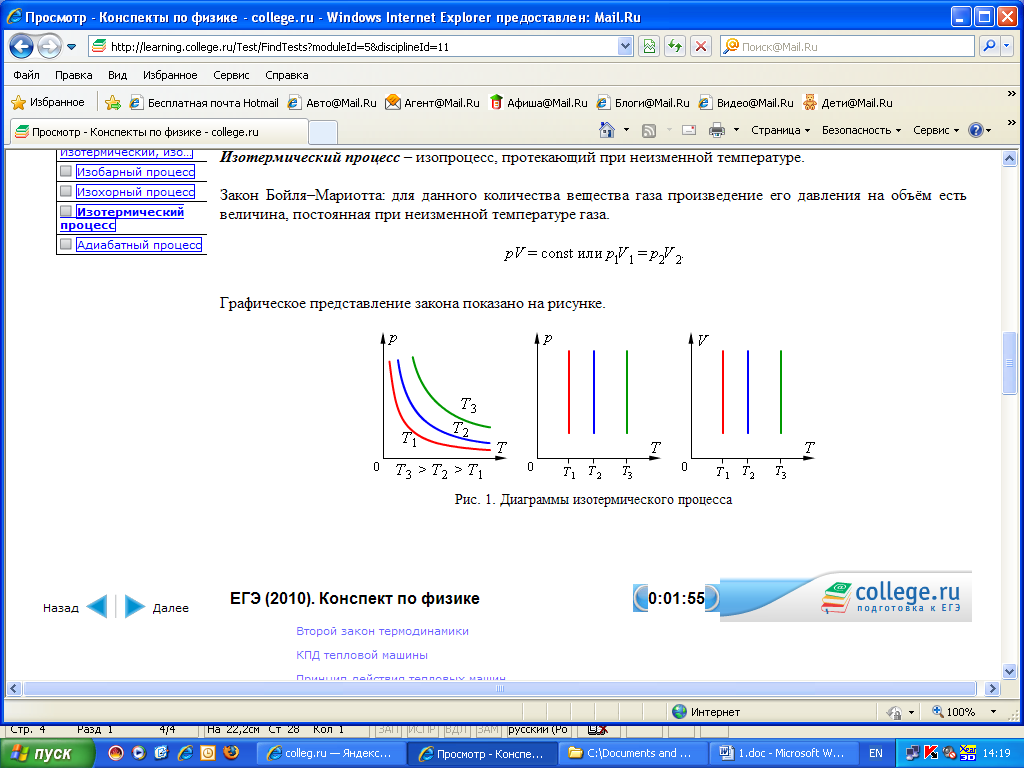The height and width of the screenshot is (768, 1024).
Task: Click the Назад blue left arrow
Action: click(x=97, y=607)
